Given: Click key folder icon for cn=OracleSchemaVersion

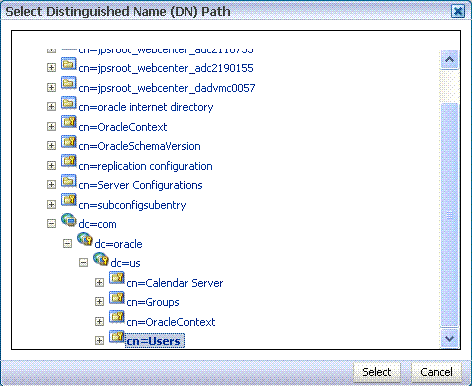Looking at the screenshot, I should tap(69, 142).
